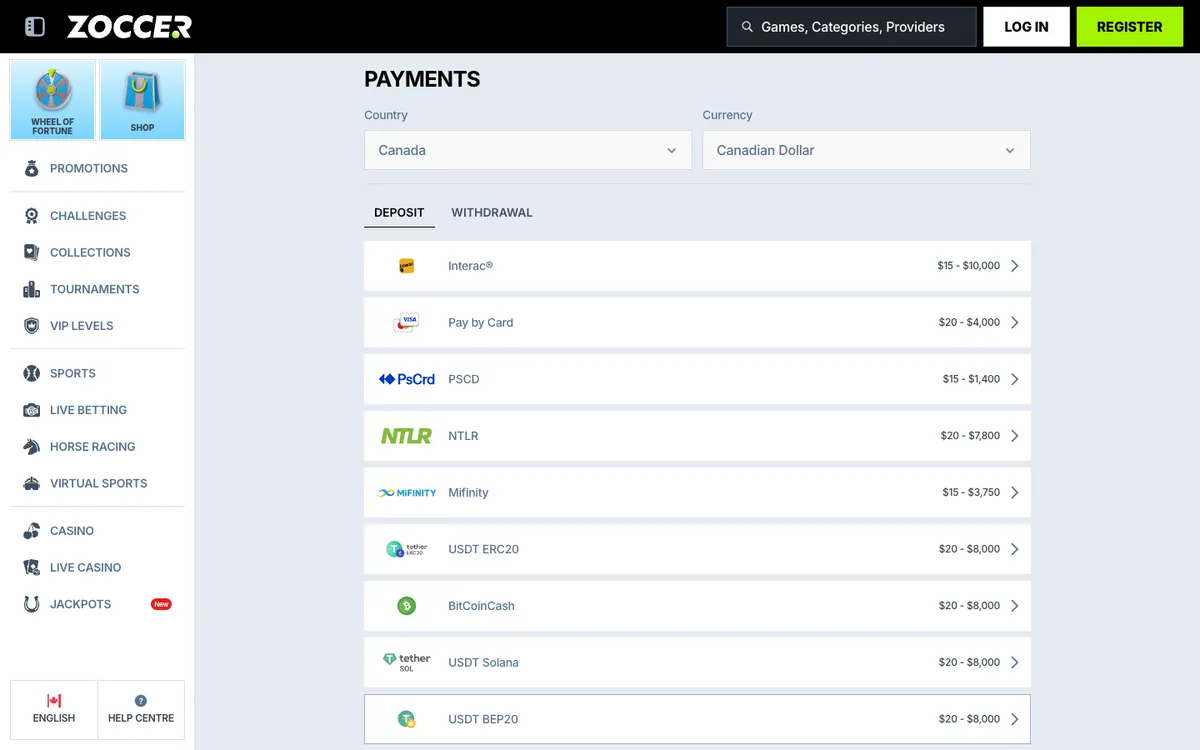Switch to the Deposit tab
The width and height of the screenshot is (1200, 750).
pyautogui.click(x=399, y=212)
